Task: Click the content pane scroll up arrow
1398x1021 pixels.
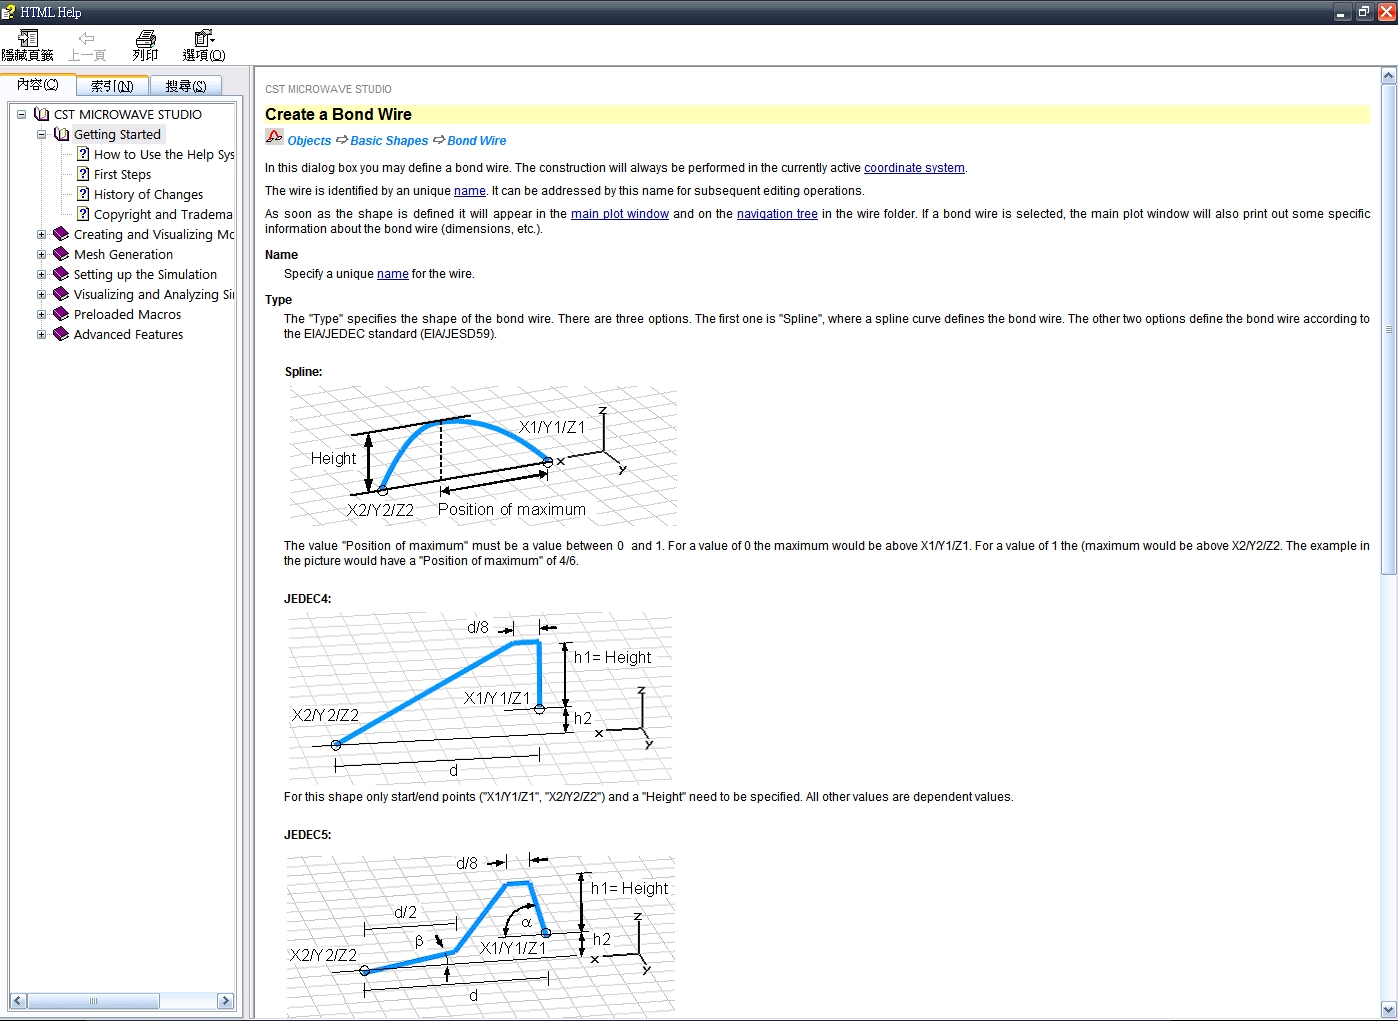Action: point(1388,76)
